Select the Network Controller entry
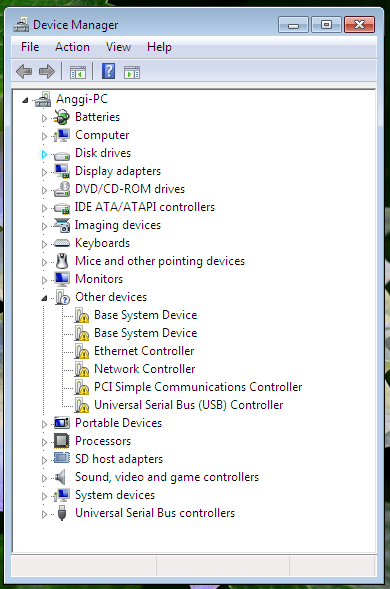This screenshot has width=390, height=589. [x=145, y=369]
